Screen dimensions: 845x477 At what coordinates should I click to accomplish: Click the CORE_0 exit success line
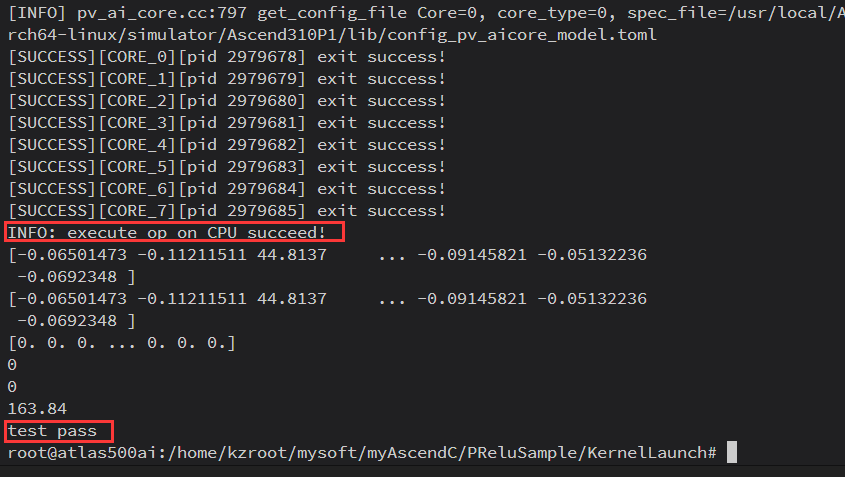(226, 57)
